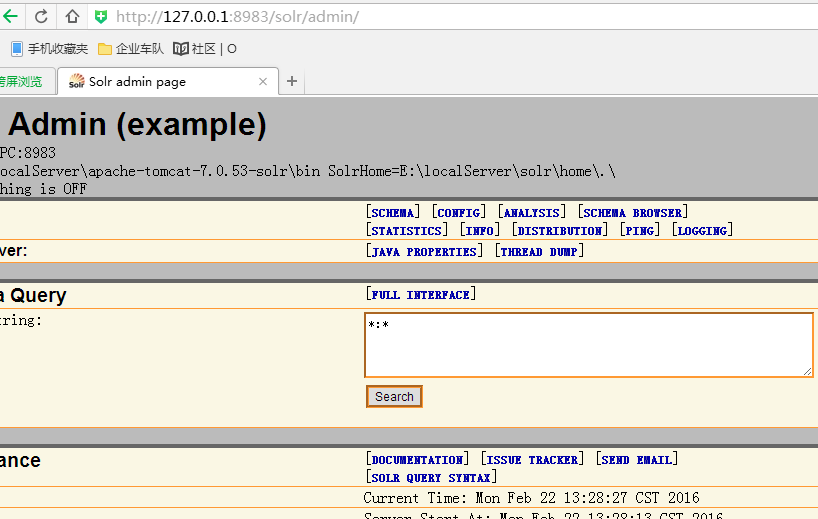Open the ANALYSIS link
This screenshot has height=519, width=818.
tap(532, 213)
